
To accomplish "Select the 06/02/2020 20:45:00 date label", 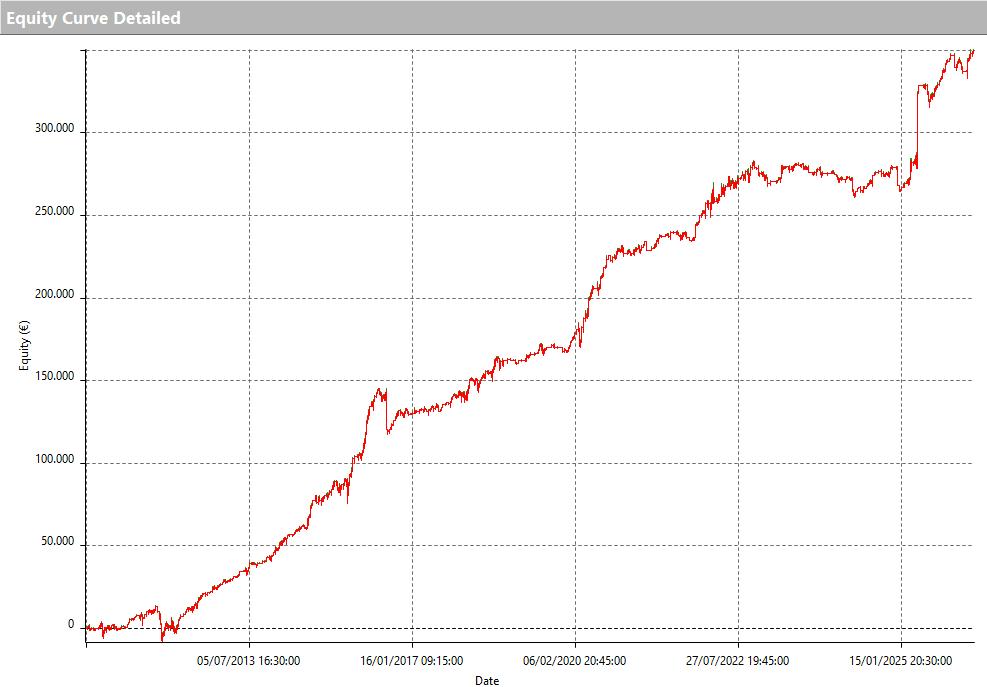I will click(575, 660).
